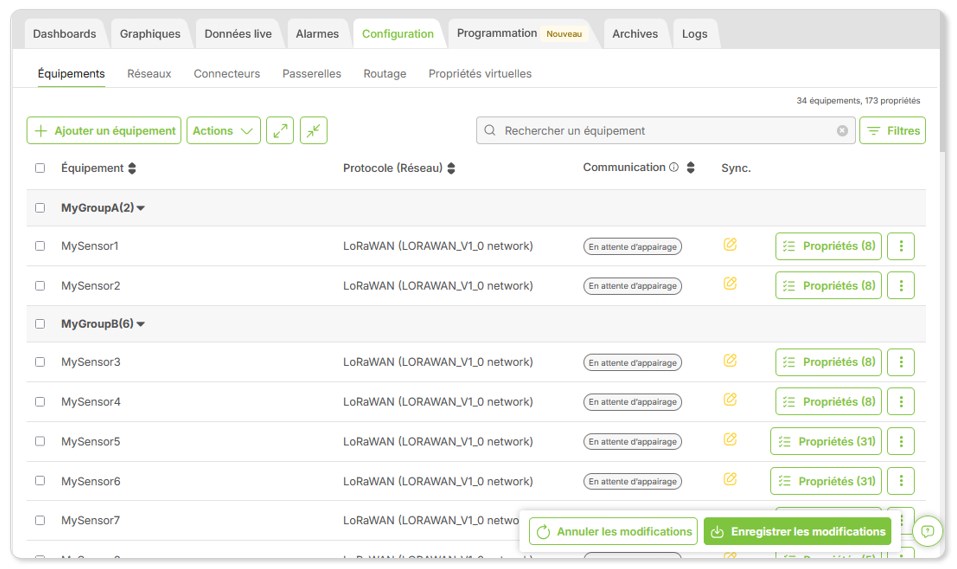Open MySensor2 Propriétés (8) button
957x569 pixels.
tap(828, 286)
